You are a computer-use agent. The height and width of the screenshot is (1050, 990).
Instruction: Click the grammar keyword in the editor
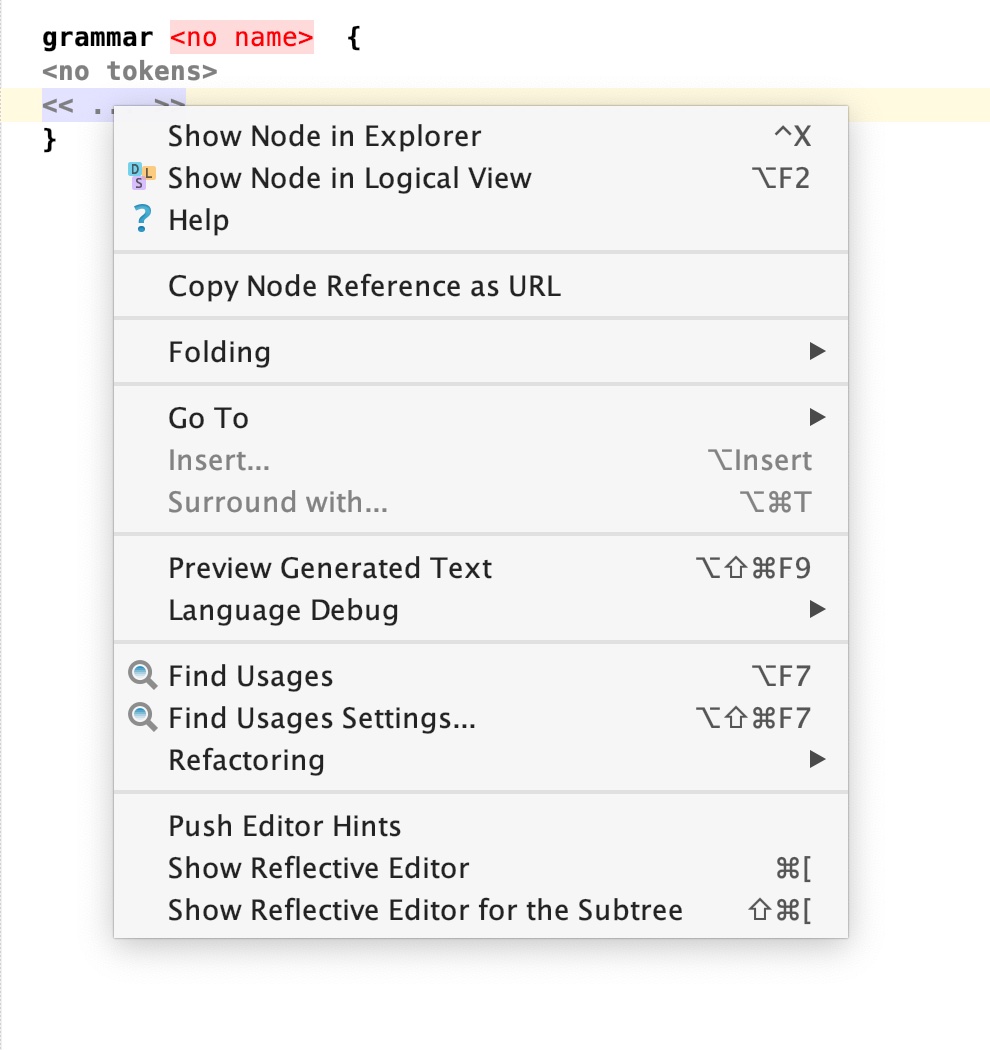[97, 39]
